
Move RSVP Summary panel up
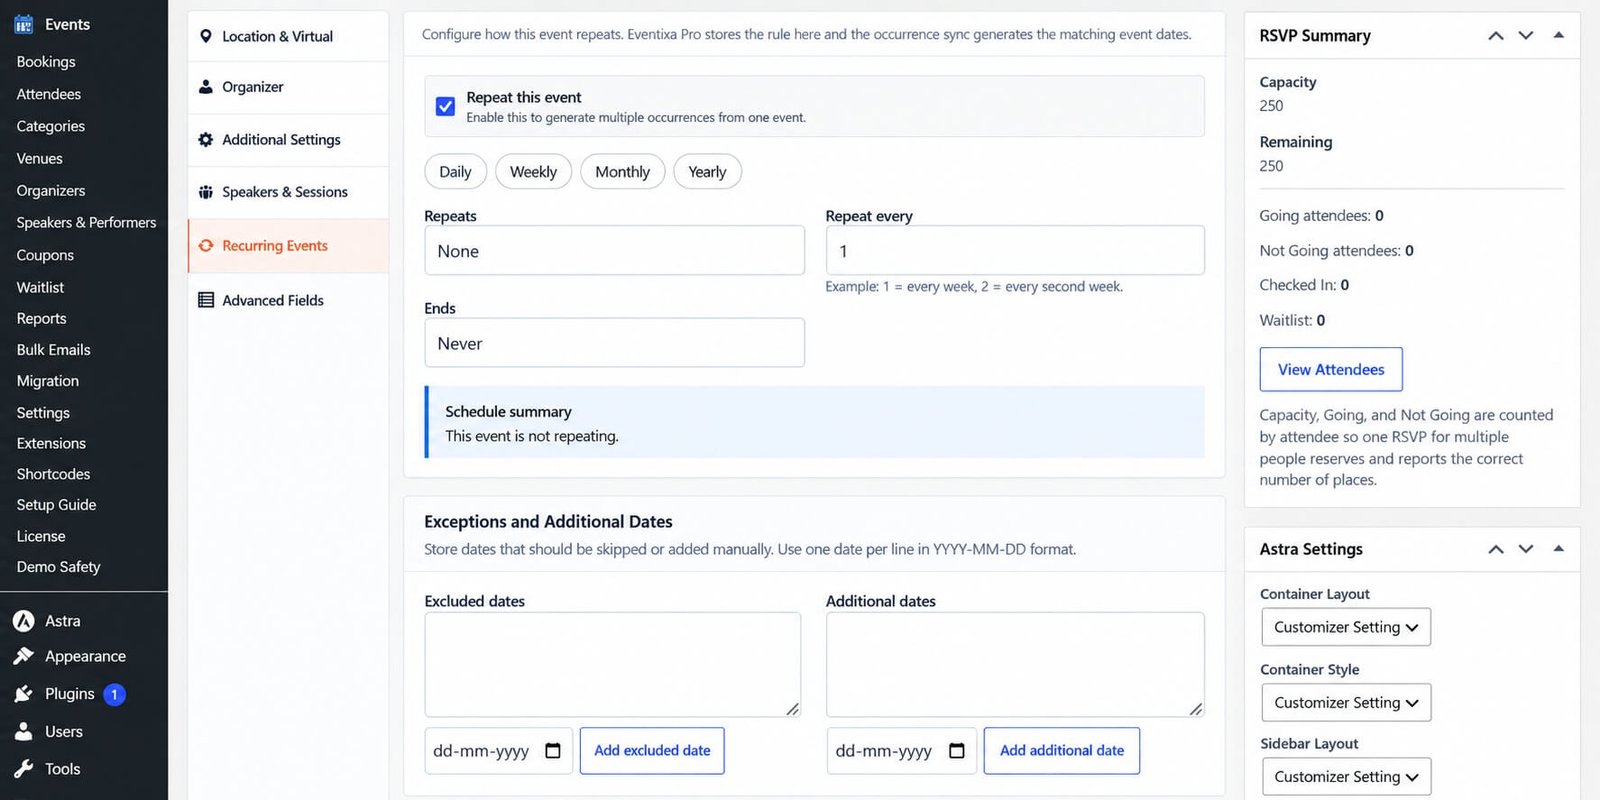pyautogui.click(x=1496, y=35)
